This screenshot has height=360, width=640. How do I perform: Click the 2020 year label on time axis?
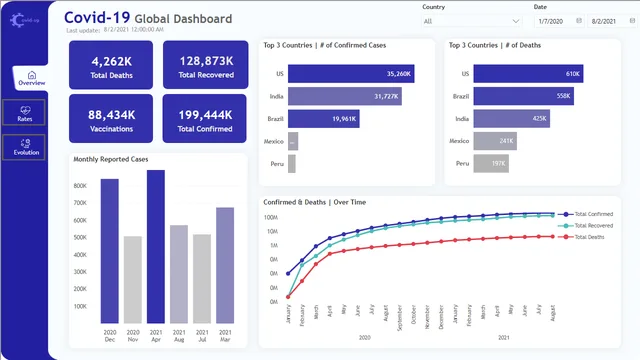tap(364, 338)
